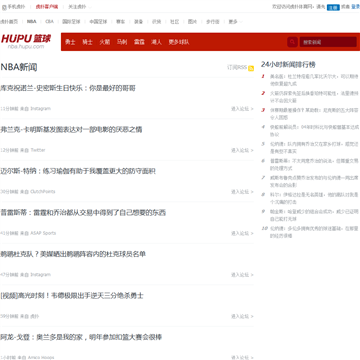
Task: Go to 虎扑首页 in the navigation
Action: [x=9, y=22]
